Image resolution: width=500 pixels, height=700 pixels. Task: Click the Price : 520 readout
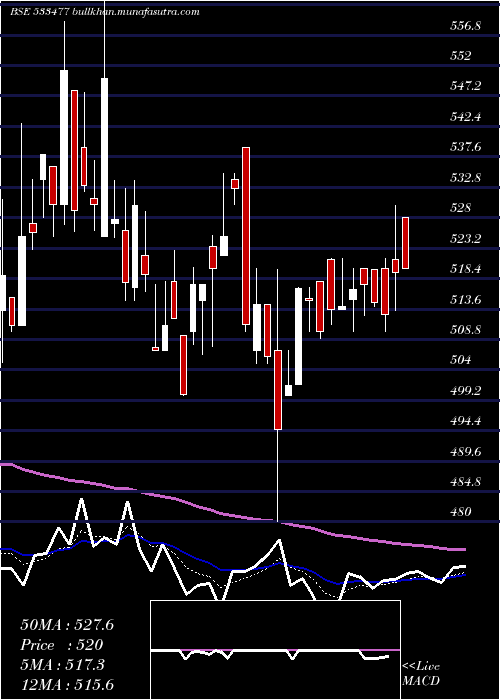(x=62, y=645)
